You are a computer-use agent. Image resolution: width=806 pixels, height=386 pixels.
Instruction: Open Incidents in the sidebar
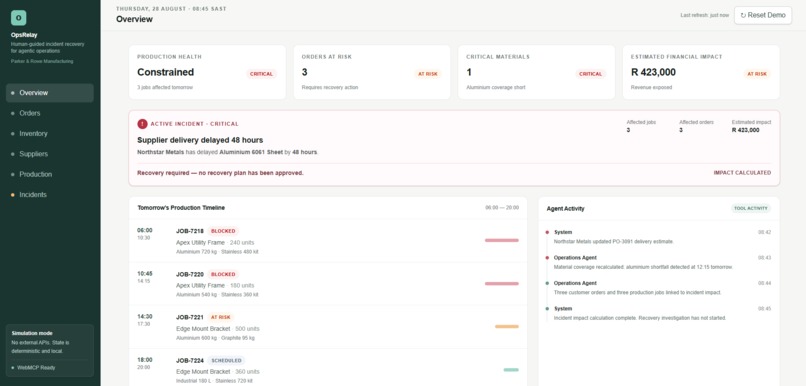[50, 195]
